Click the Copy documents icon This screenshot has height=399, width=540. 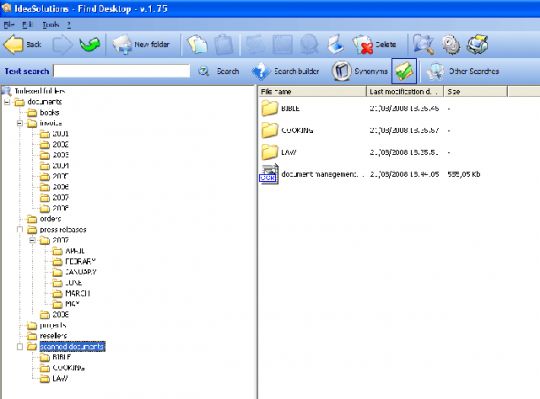pos(197,44)
